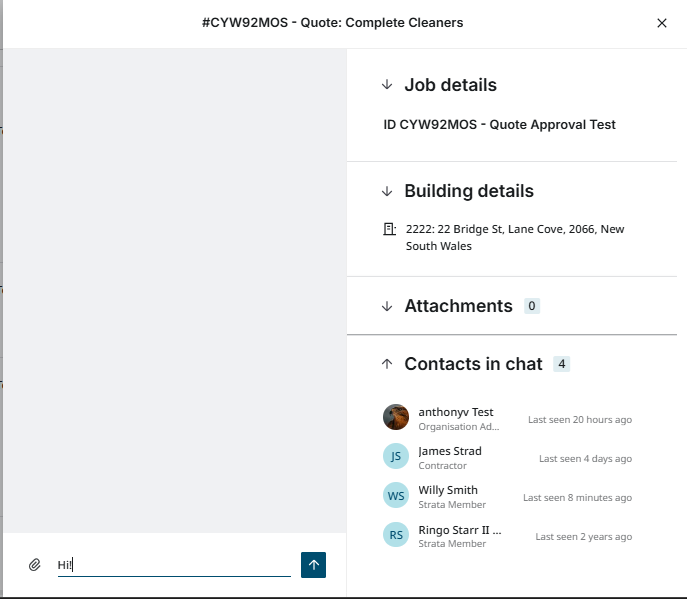Click the paperclip attach file icon
Screen dimensions: 687x599
coord(35,565)
